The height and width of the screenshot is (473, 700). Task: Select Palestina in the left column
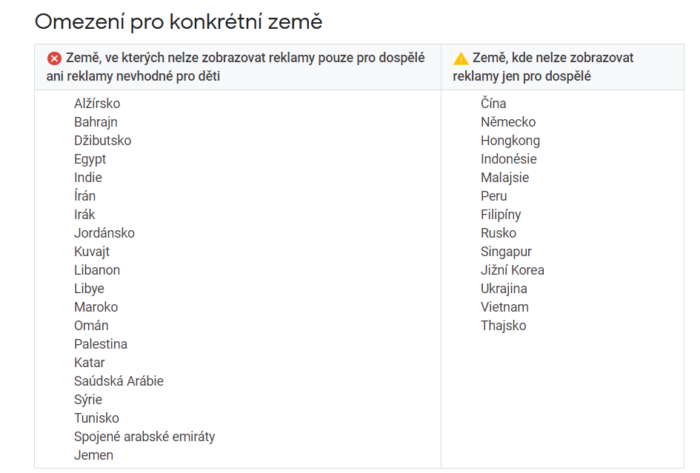pos(100,344)
